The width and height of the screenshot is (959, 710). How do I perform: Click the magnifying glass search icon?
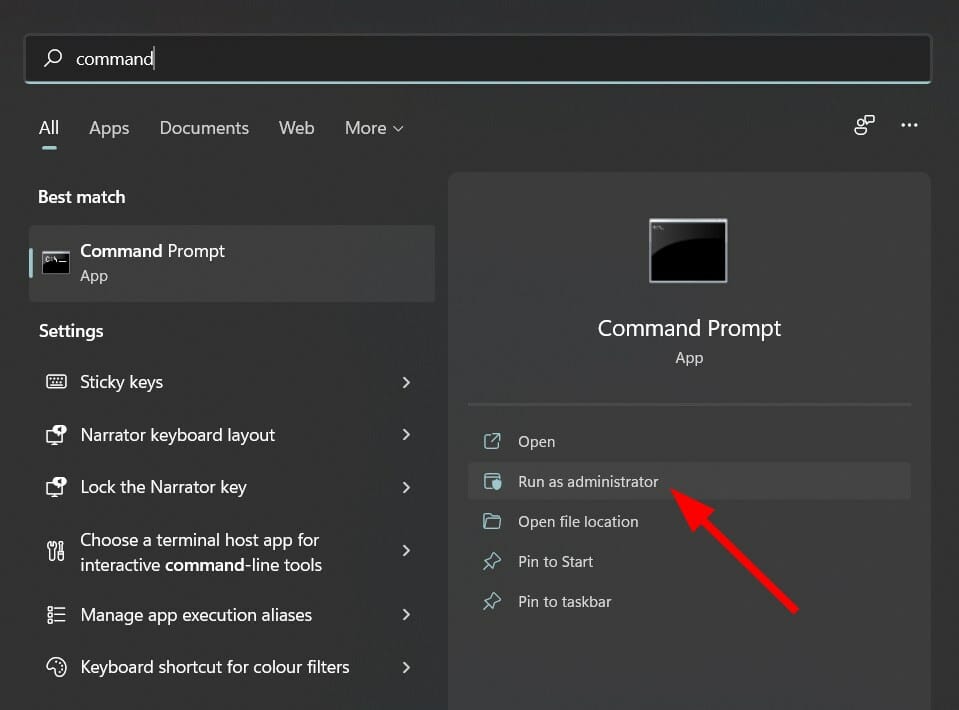click(53, 59)
